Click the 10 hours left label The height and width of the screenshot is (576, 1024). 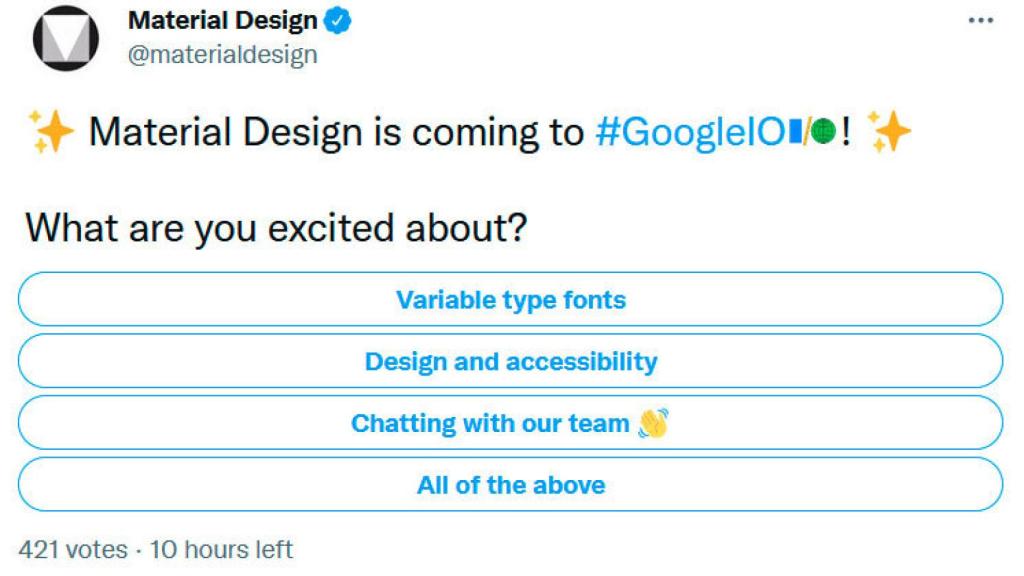point(221,550)
